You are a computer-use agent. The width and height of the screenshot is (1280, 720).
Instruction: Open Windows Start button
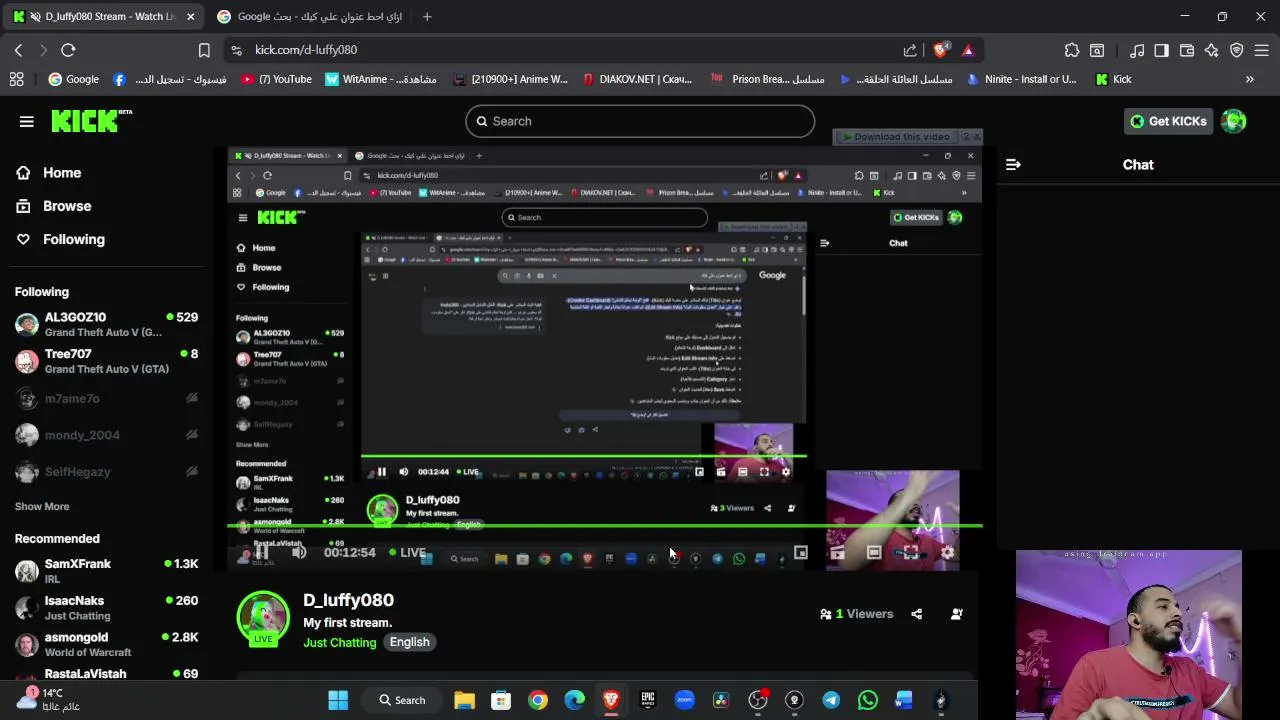(338, 700)
